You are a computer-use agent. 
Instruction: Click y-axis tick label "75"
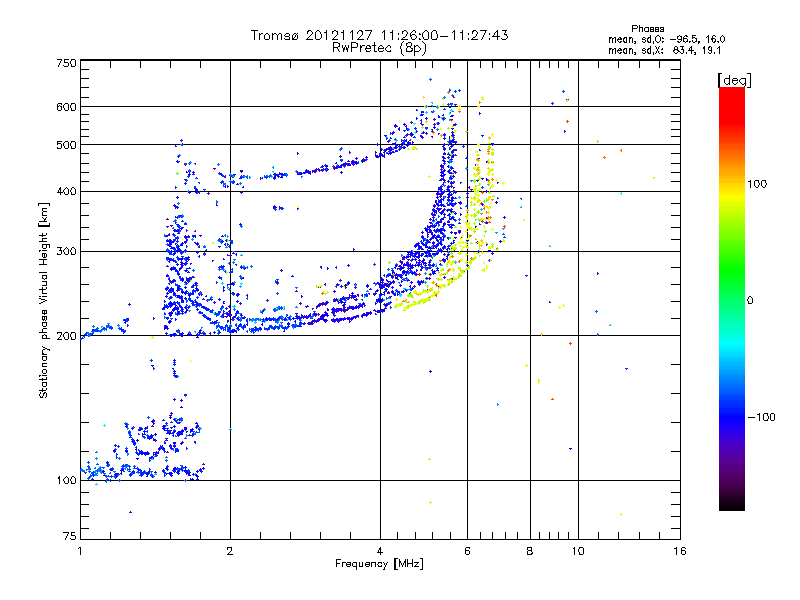[70, 536]
